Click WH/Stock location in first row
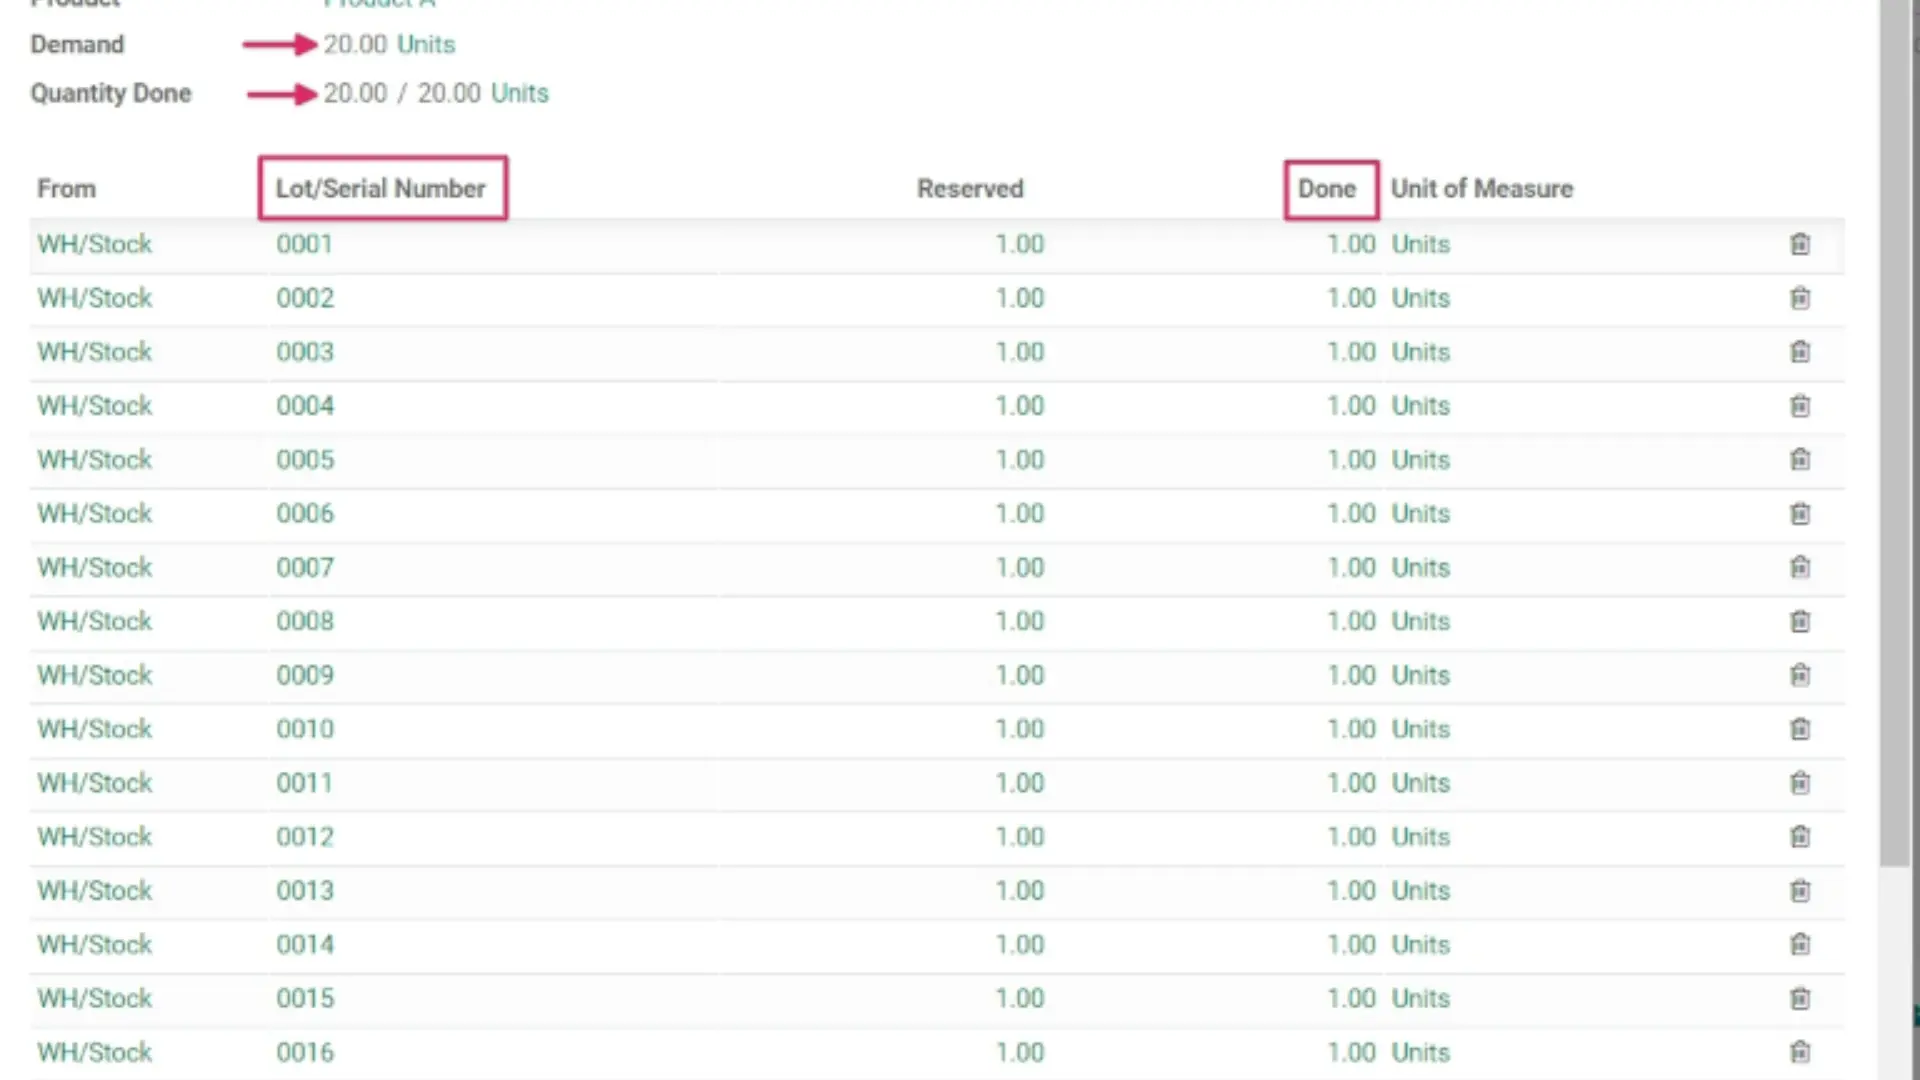 [95, 244]
